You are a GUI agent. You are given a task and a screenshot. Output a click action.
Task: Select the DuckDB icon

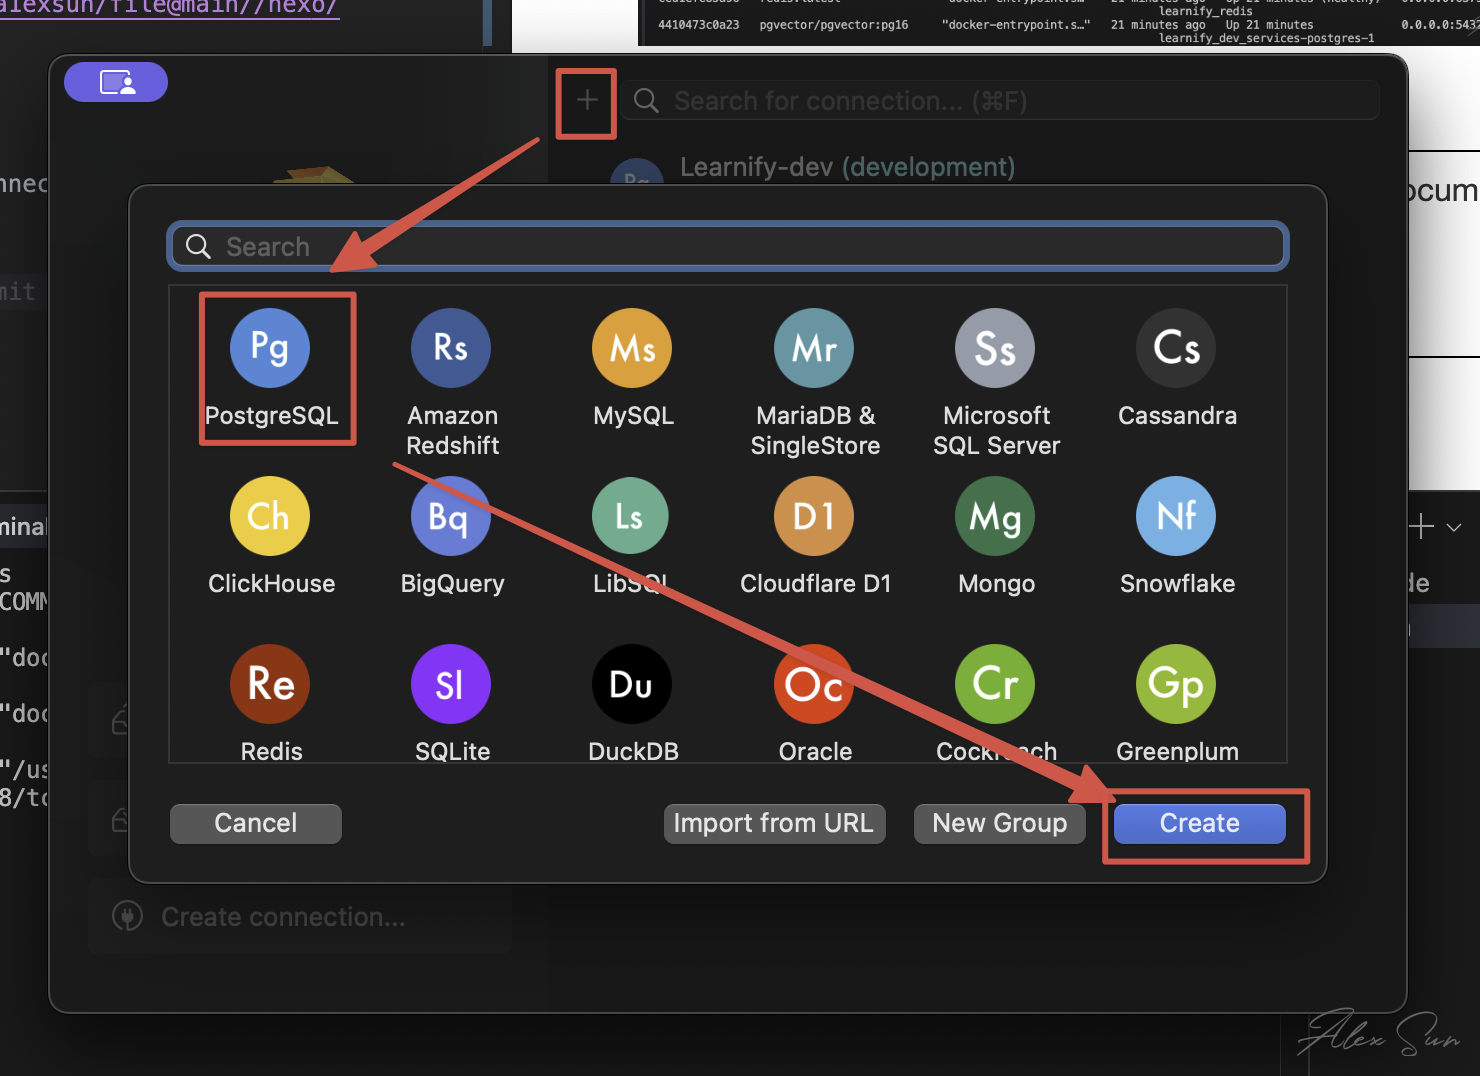click(632, 684)
